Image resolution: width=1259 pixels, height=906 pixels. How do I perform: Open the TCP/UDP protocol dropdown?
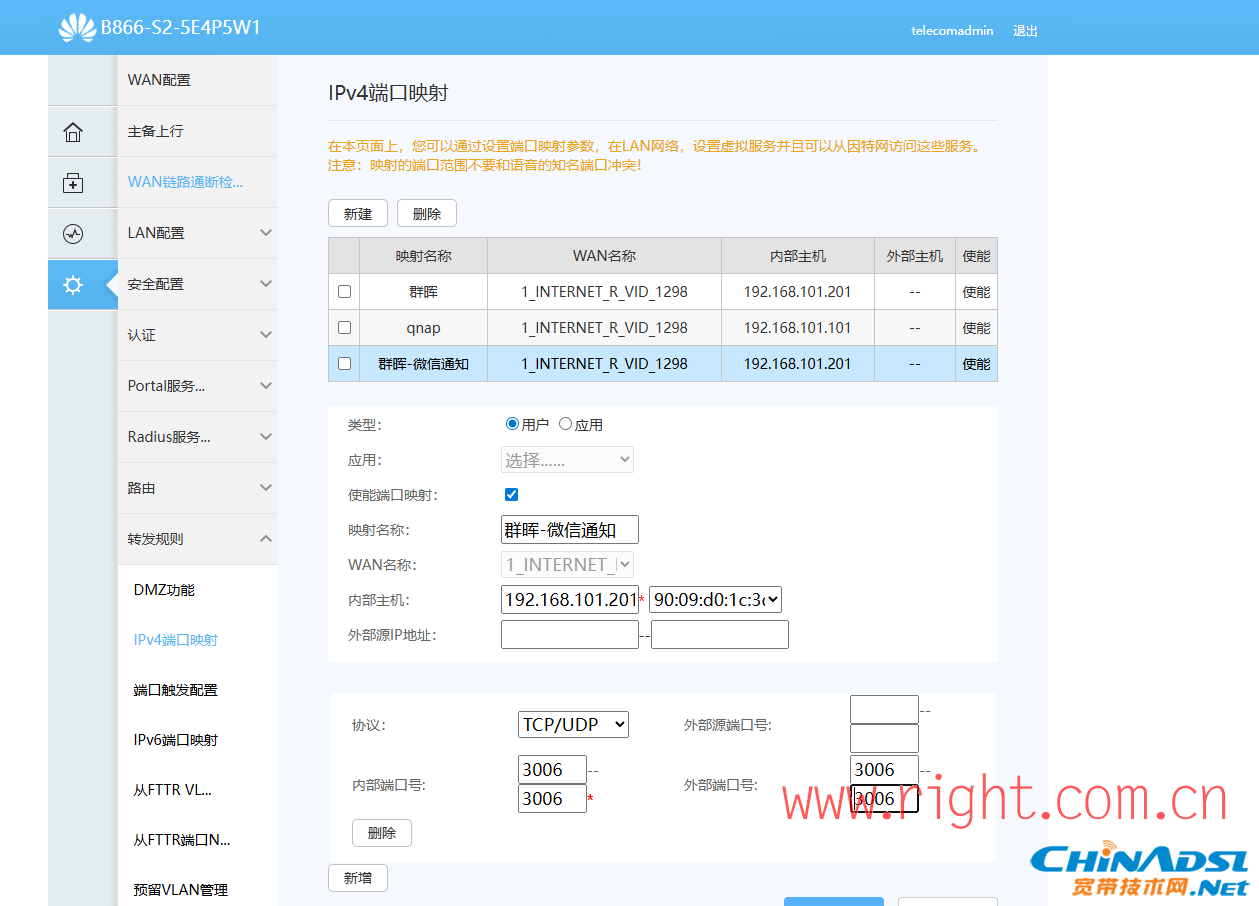tap(574, 725)
